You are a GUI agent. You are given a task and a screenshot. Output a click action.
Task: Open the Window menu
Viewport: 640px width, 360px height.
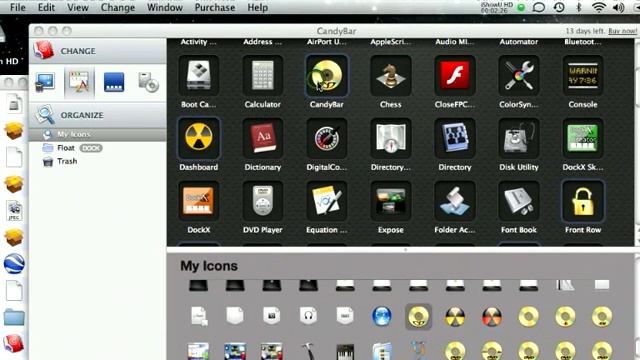pos(164,7)
